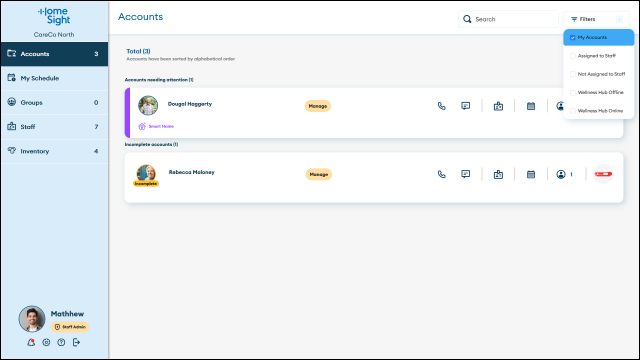Check the Wellness Hub Offline filter
The width and height of the screenshot is (640, 360).
coord(573,93)
